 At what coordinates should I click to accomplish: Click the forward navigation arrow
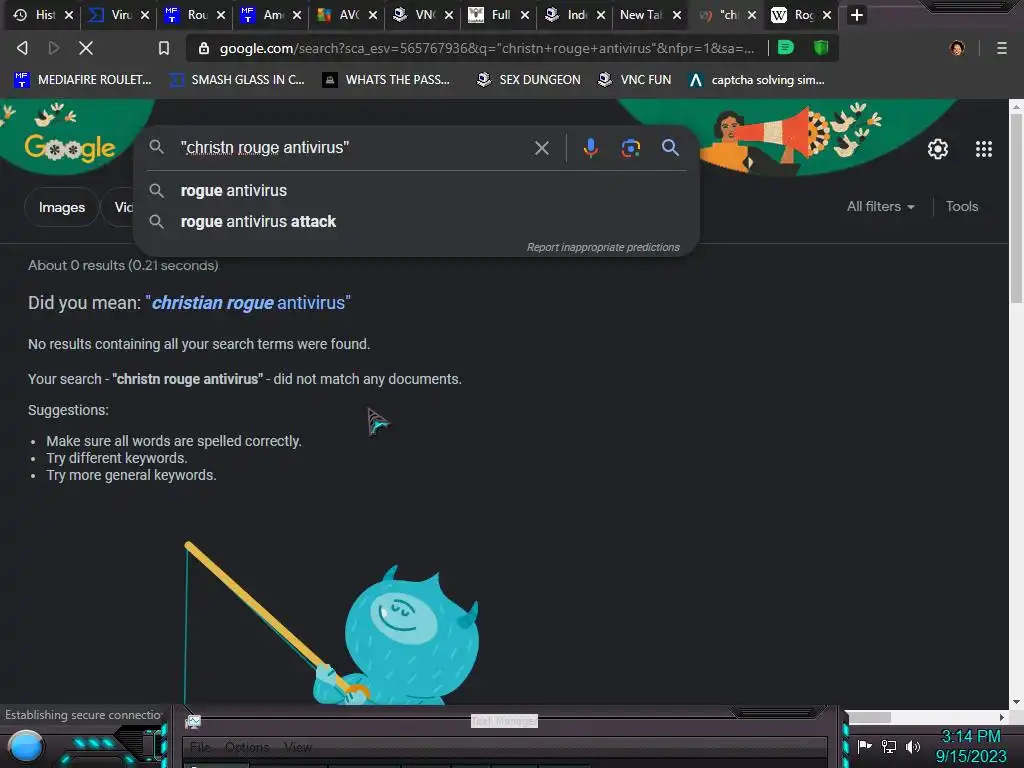[x=54, y=48]
